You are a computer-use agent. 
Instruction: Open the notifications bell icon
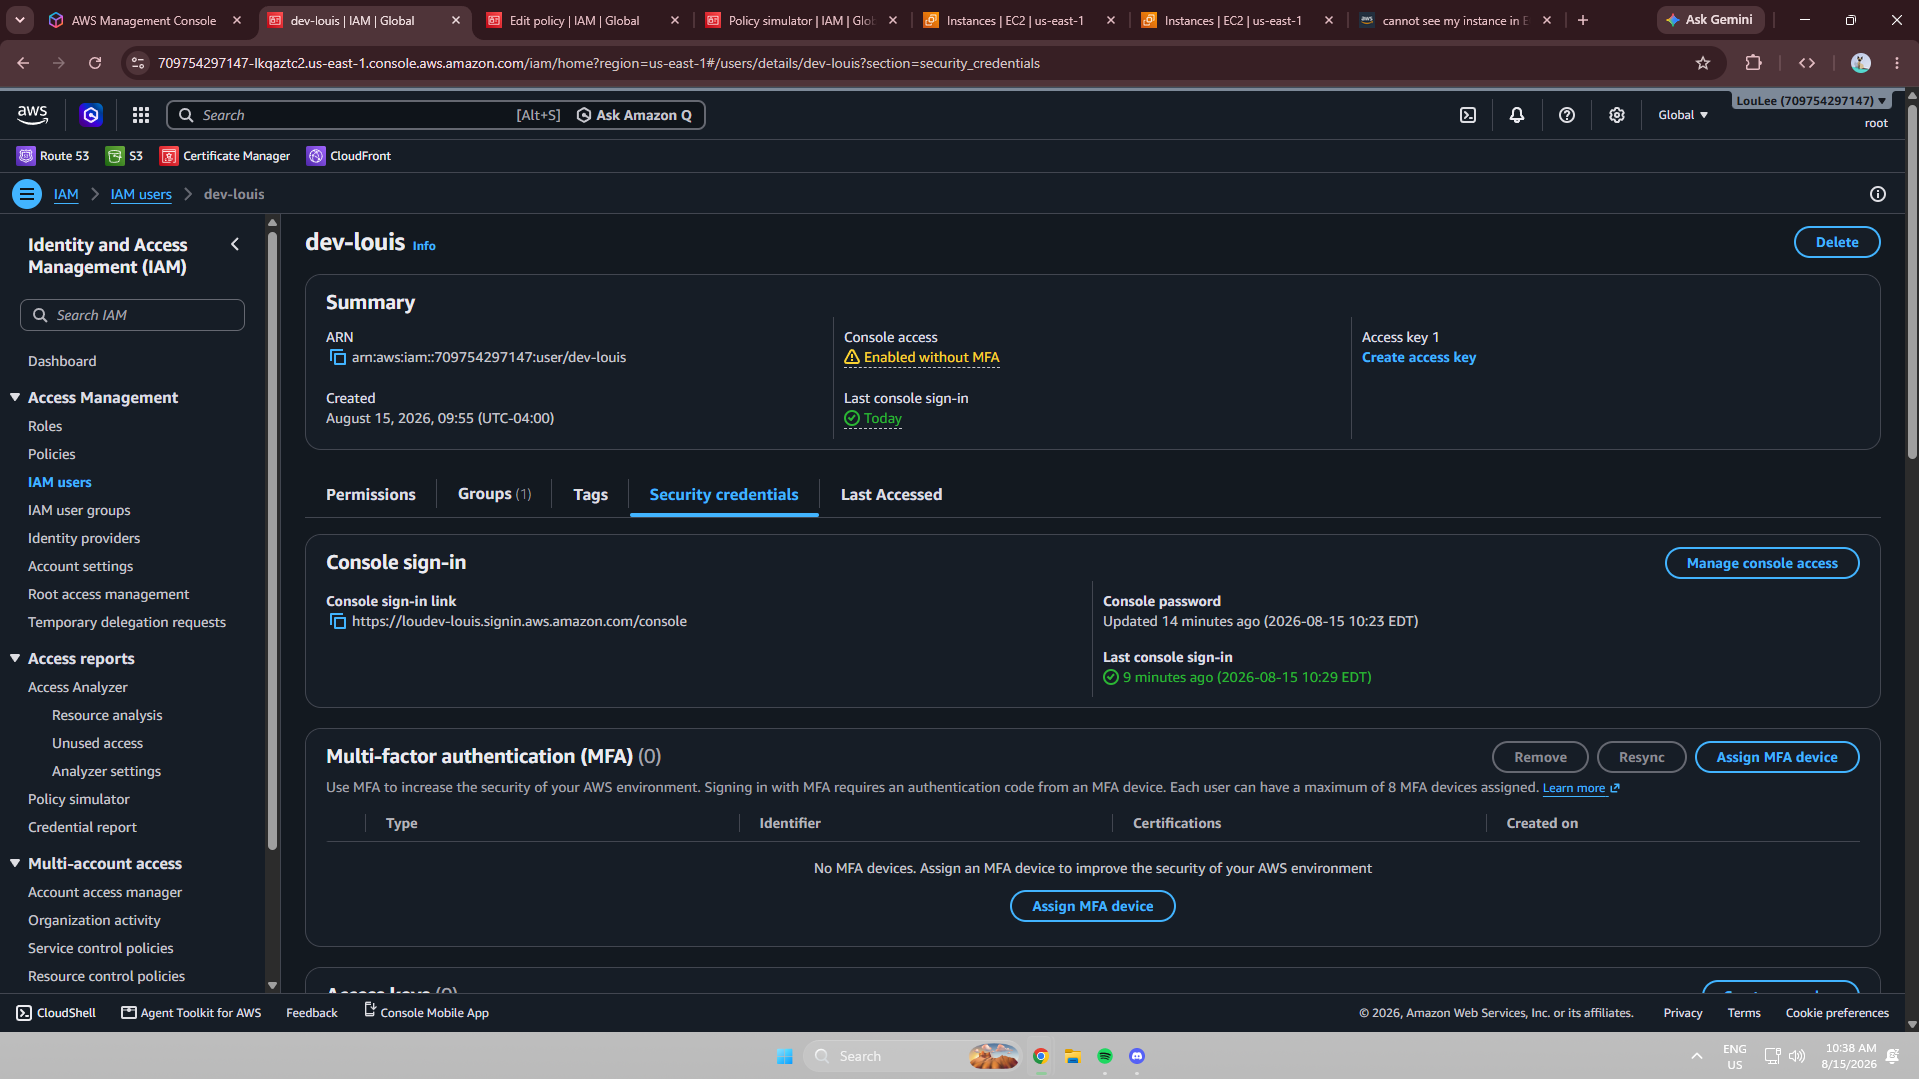click(x=1517, y=115)
